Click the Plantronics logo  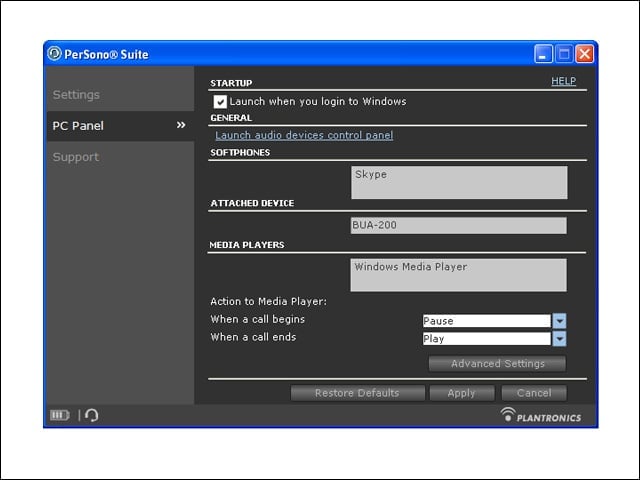point(540,415)
